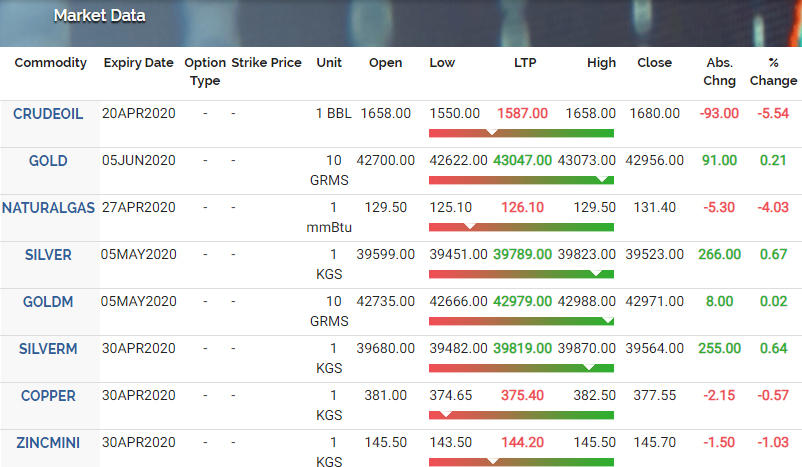Click the % Change column header
The width and height of the screenshot is (802, 467).
773,72
